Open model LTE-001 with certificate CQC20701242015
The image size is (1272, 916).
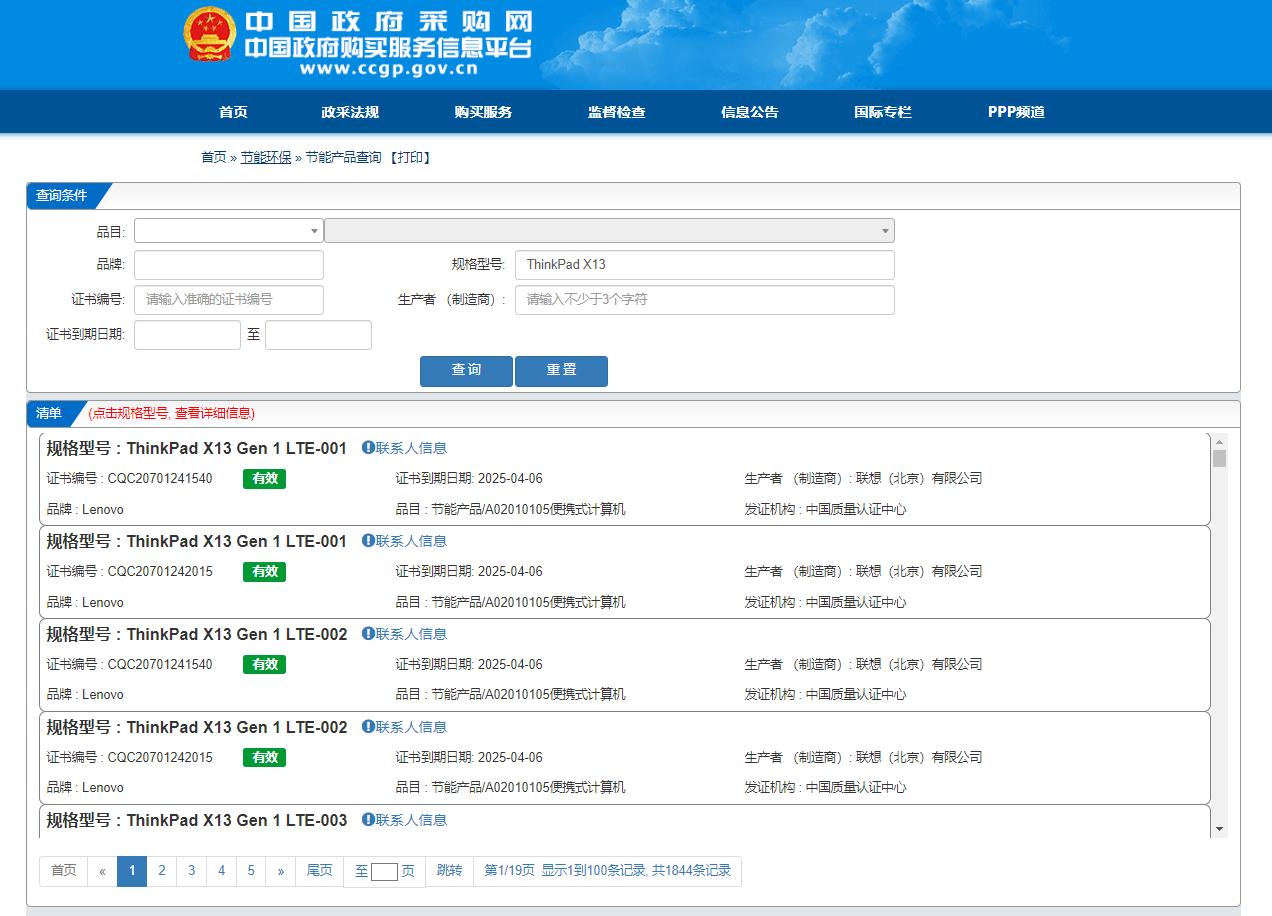point(197,541)
